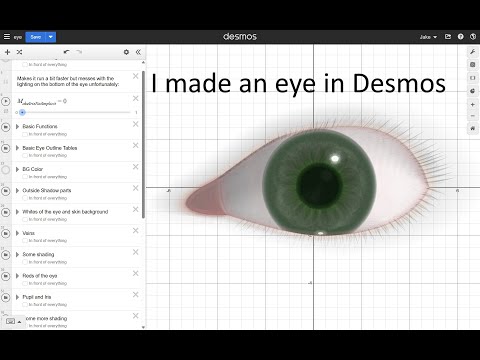This screenshot has height=360, width=480.
Task: Click the Save button
Action: click(36, 37)
